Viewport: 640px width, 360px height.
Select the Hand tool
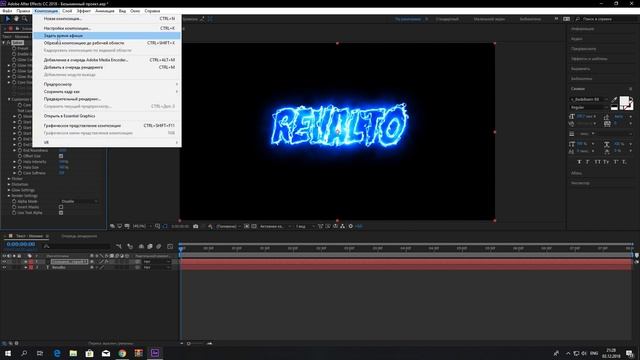tap(16, 19)
